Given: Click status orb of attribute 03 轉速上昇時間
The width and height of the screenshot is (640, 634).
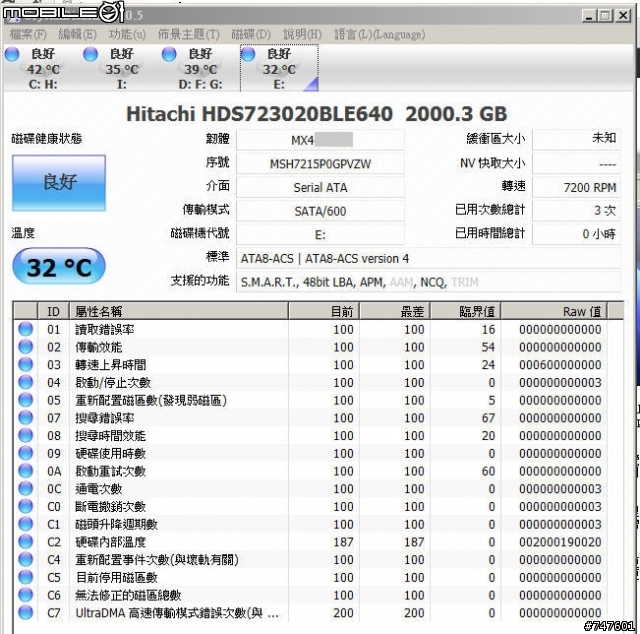Looking at the screenshot, I should [x=26, y=365].
